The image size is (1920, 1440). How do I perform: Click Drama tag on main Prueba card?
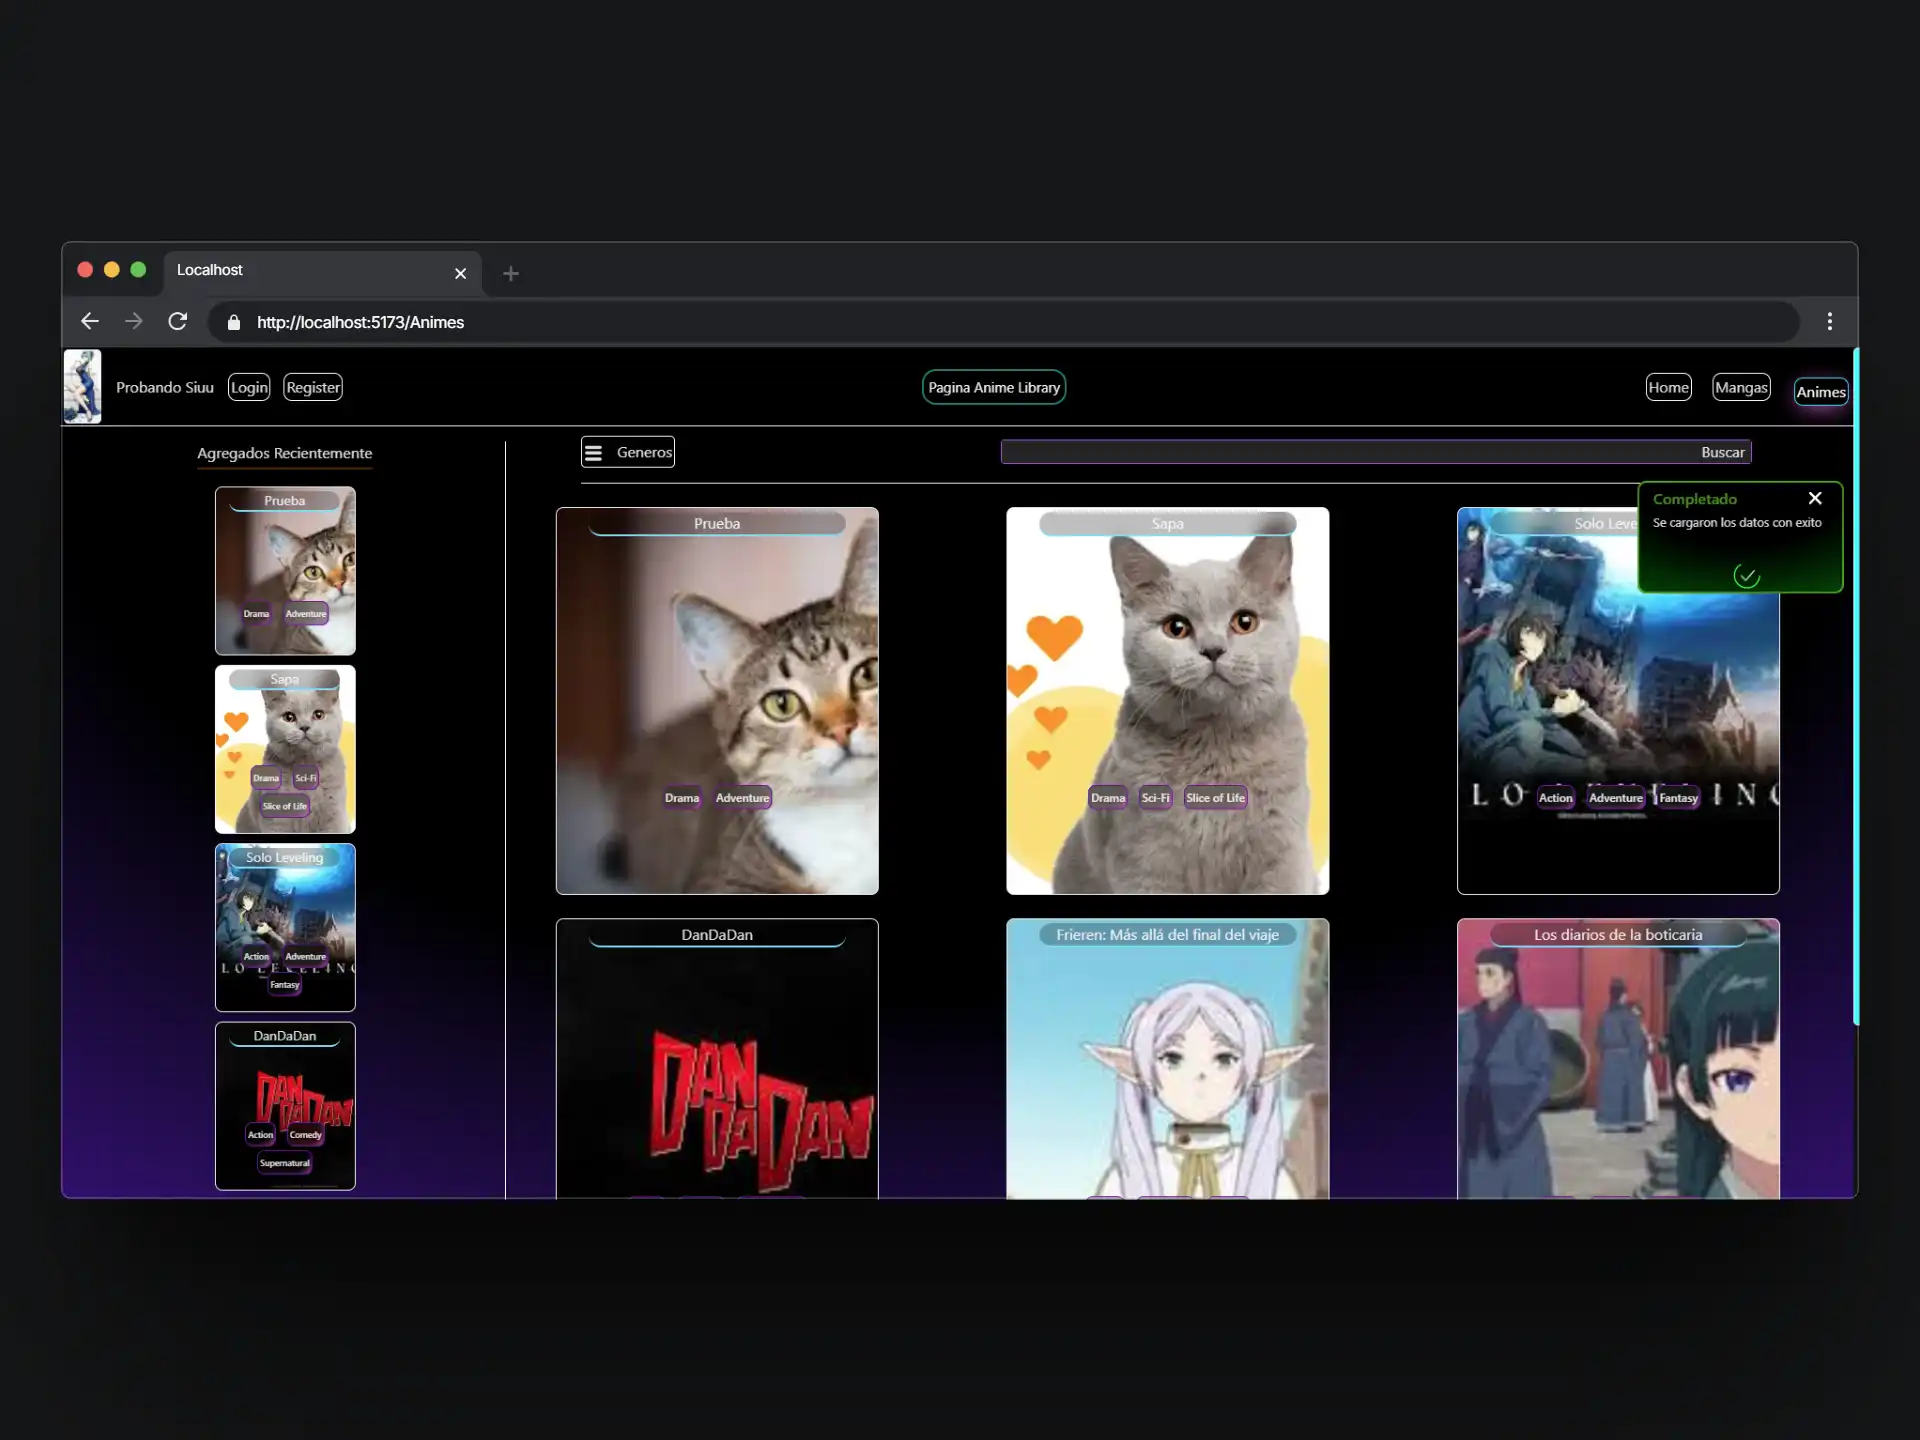point(682,798)
